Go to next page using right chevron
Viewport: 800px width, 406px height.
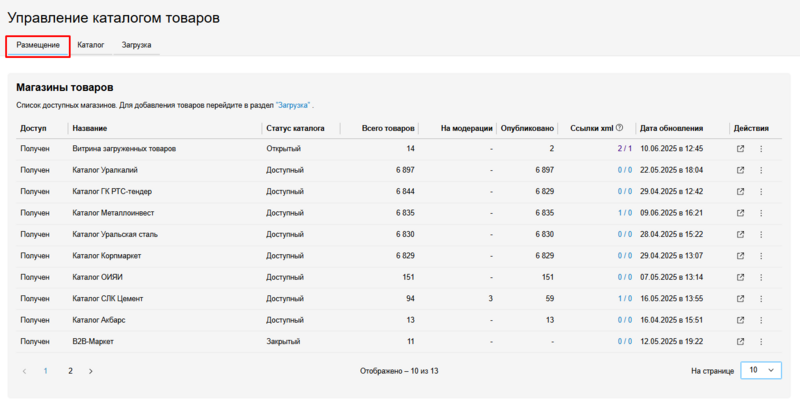pyautogui.click(x=91, y=371)
